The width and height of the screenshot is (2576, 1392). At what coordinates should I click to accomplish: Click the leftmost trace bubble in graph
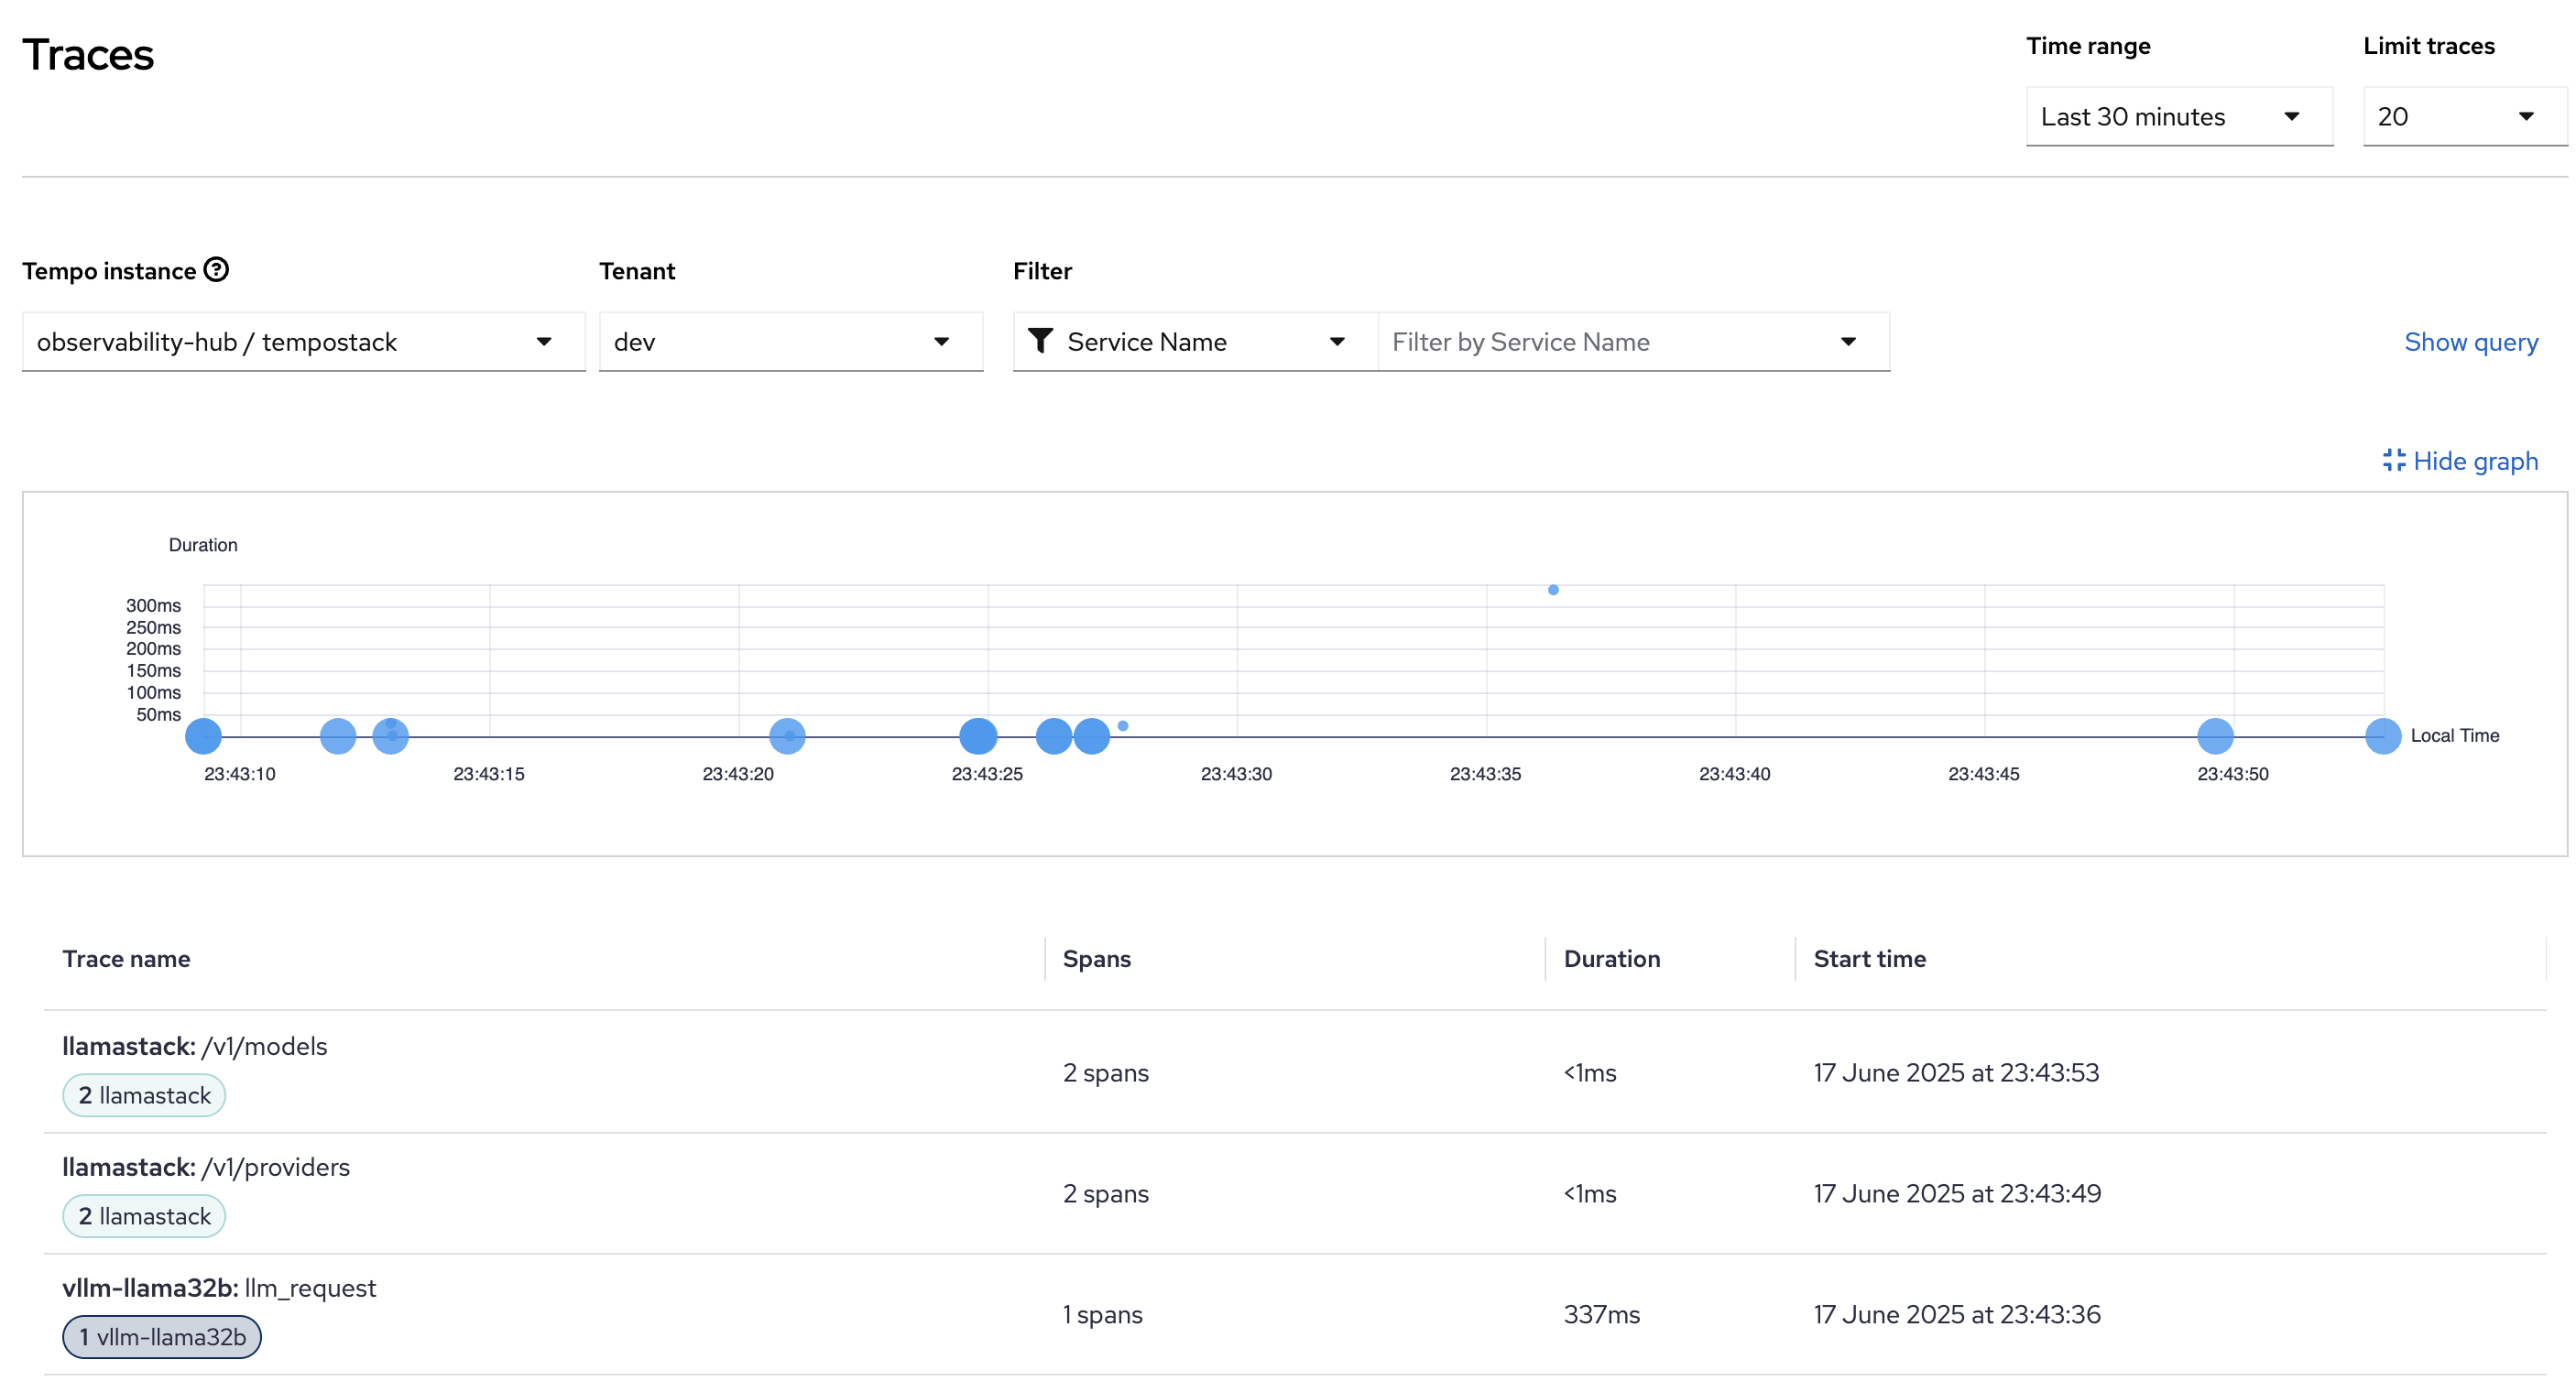tap(203, 737)
